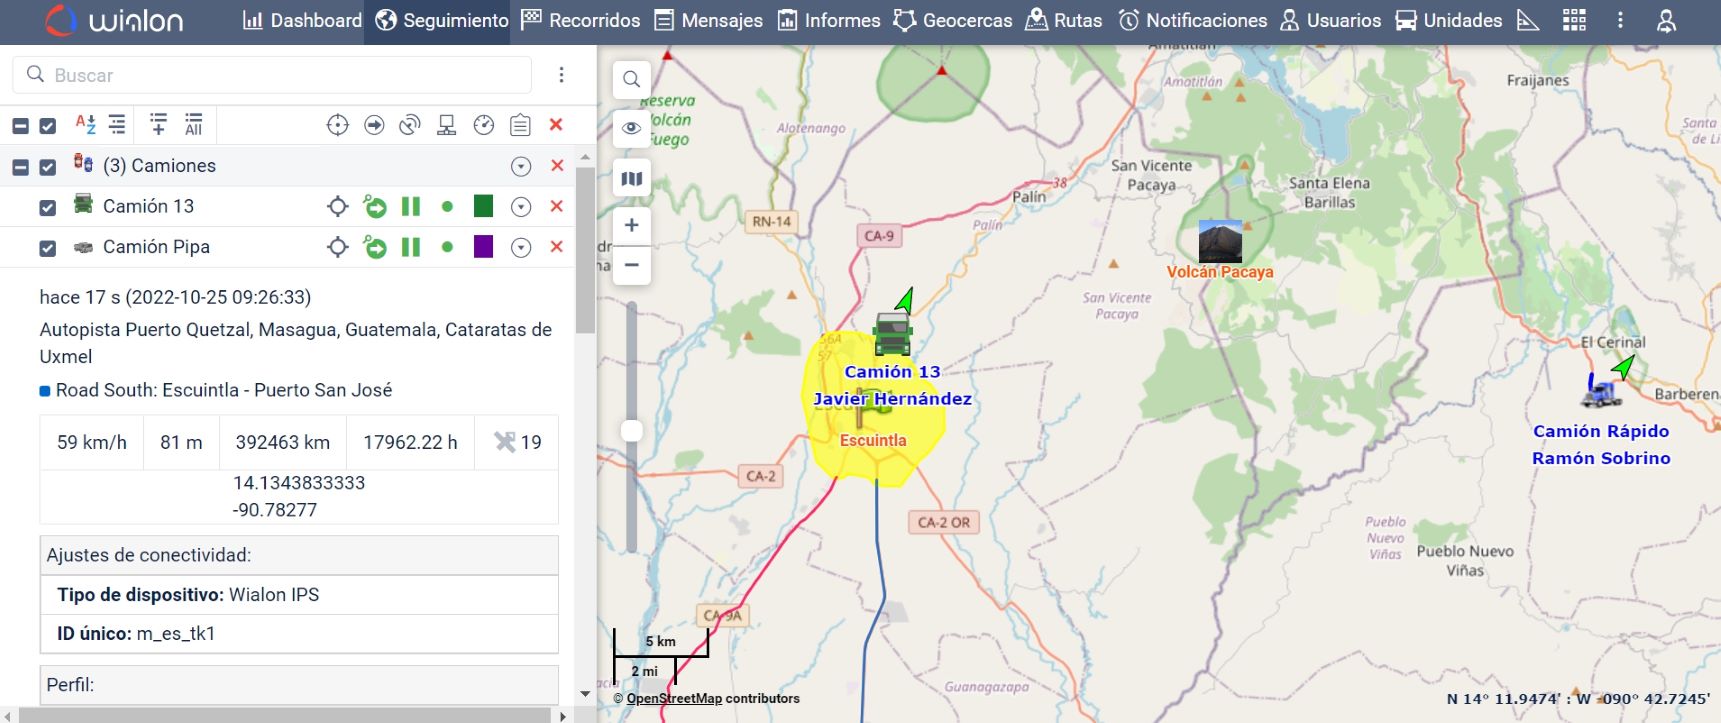The width and height of the screenshot is (1721, 723).
Task: Pause tracking for Camión Pipa
Action: coord(411,247)
